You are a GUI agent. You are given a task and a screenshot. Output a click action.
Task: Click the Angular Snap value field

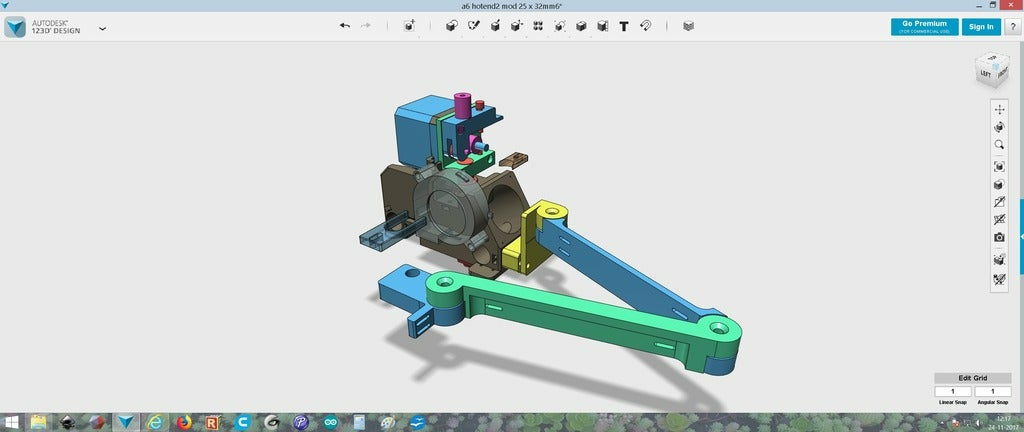[x=993, y=392]
